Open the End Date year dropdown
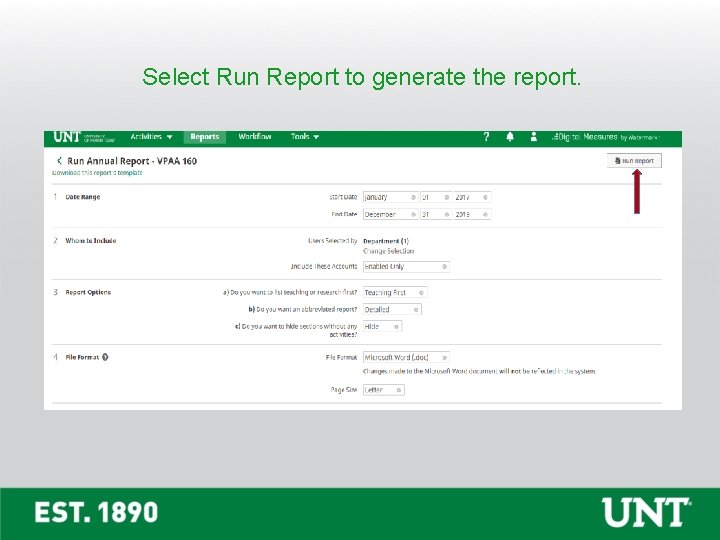The width and height of the screenshot is (720, 540). 472,214
